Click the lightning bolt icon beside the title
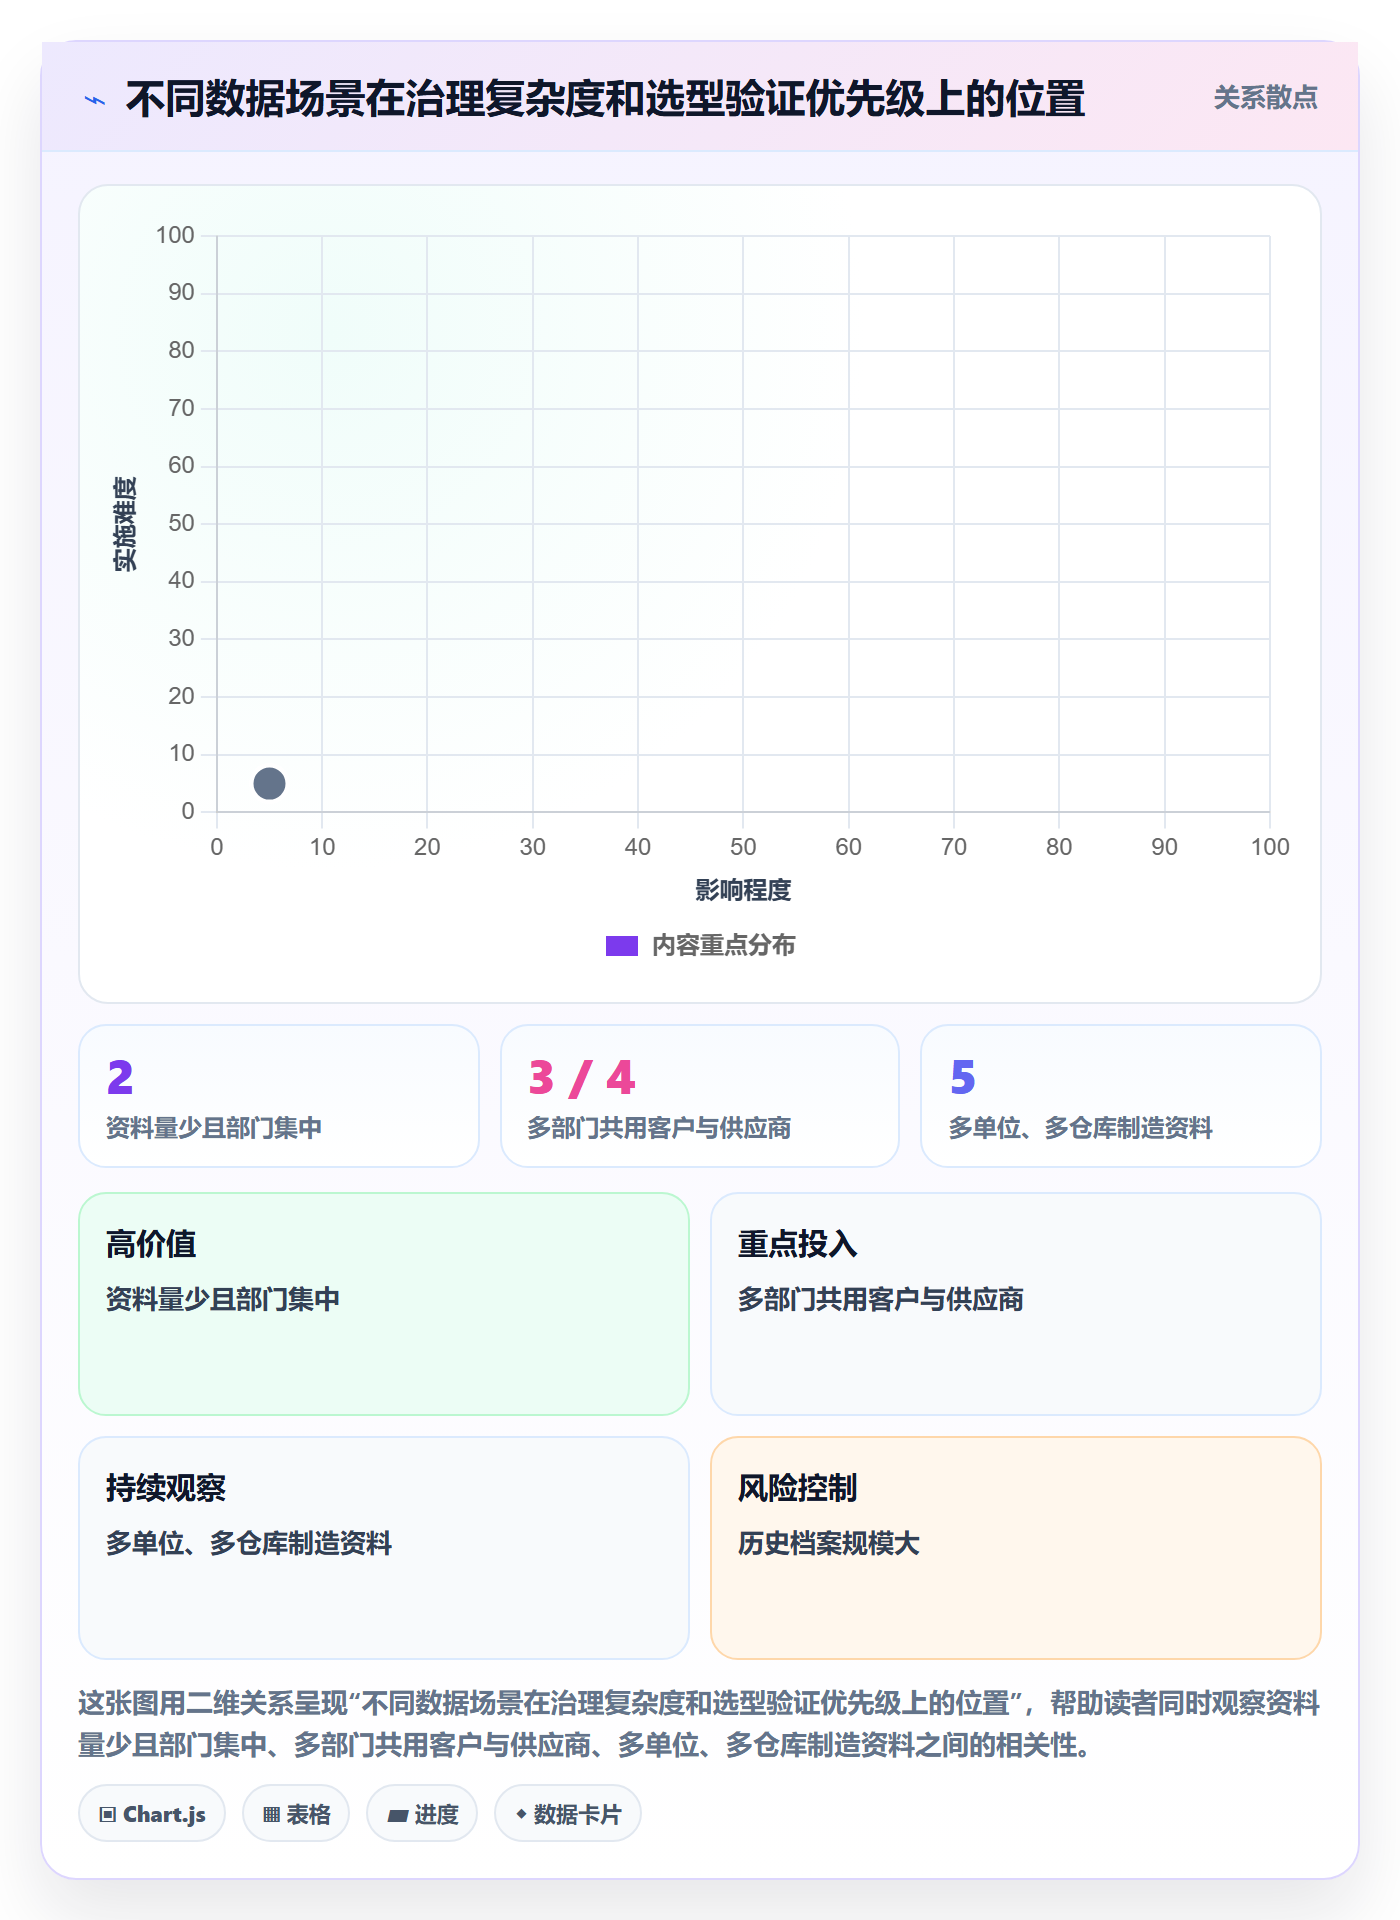 pyautogui.click(x=95, y=100)
